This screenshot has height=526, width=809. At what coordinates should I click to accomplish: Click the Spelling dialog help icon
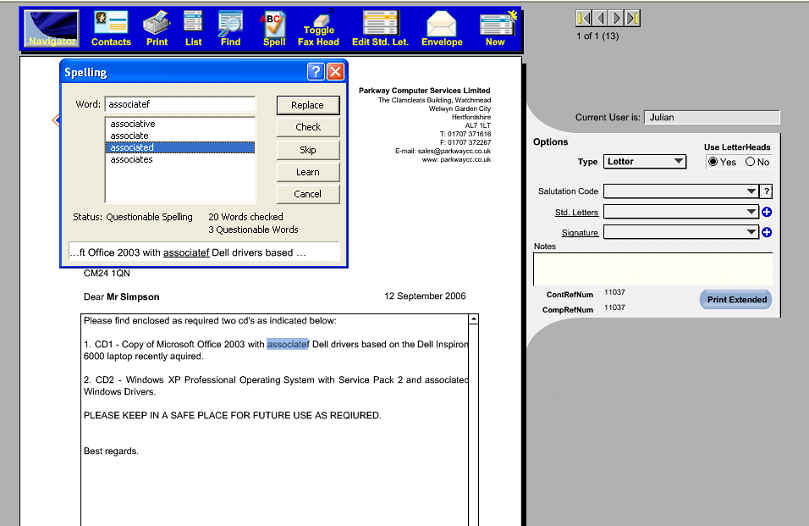[316, 72]
